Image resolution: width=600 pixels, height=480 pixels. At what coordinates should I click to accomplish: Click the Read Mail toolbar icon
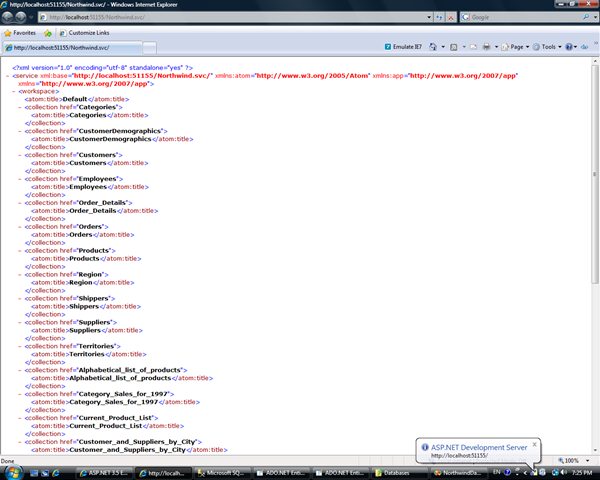(x=474, y=47)
